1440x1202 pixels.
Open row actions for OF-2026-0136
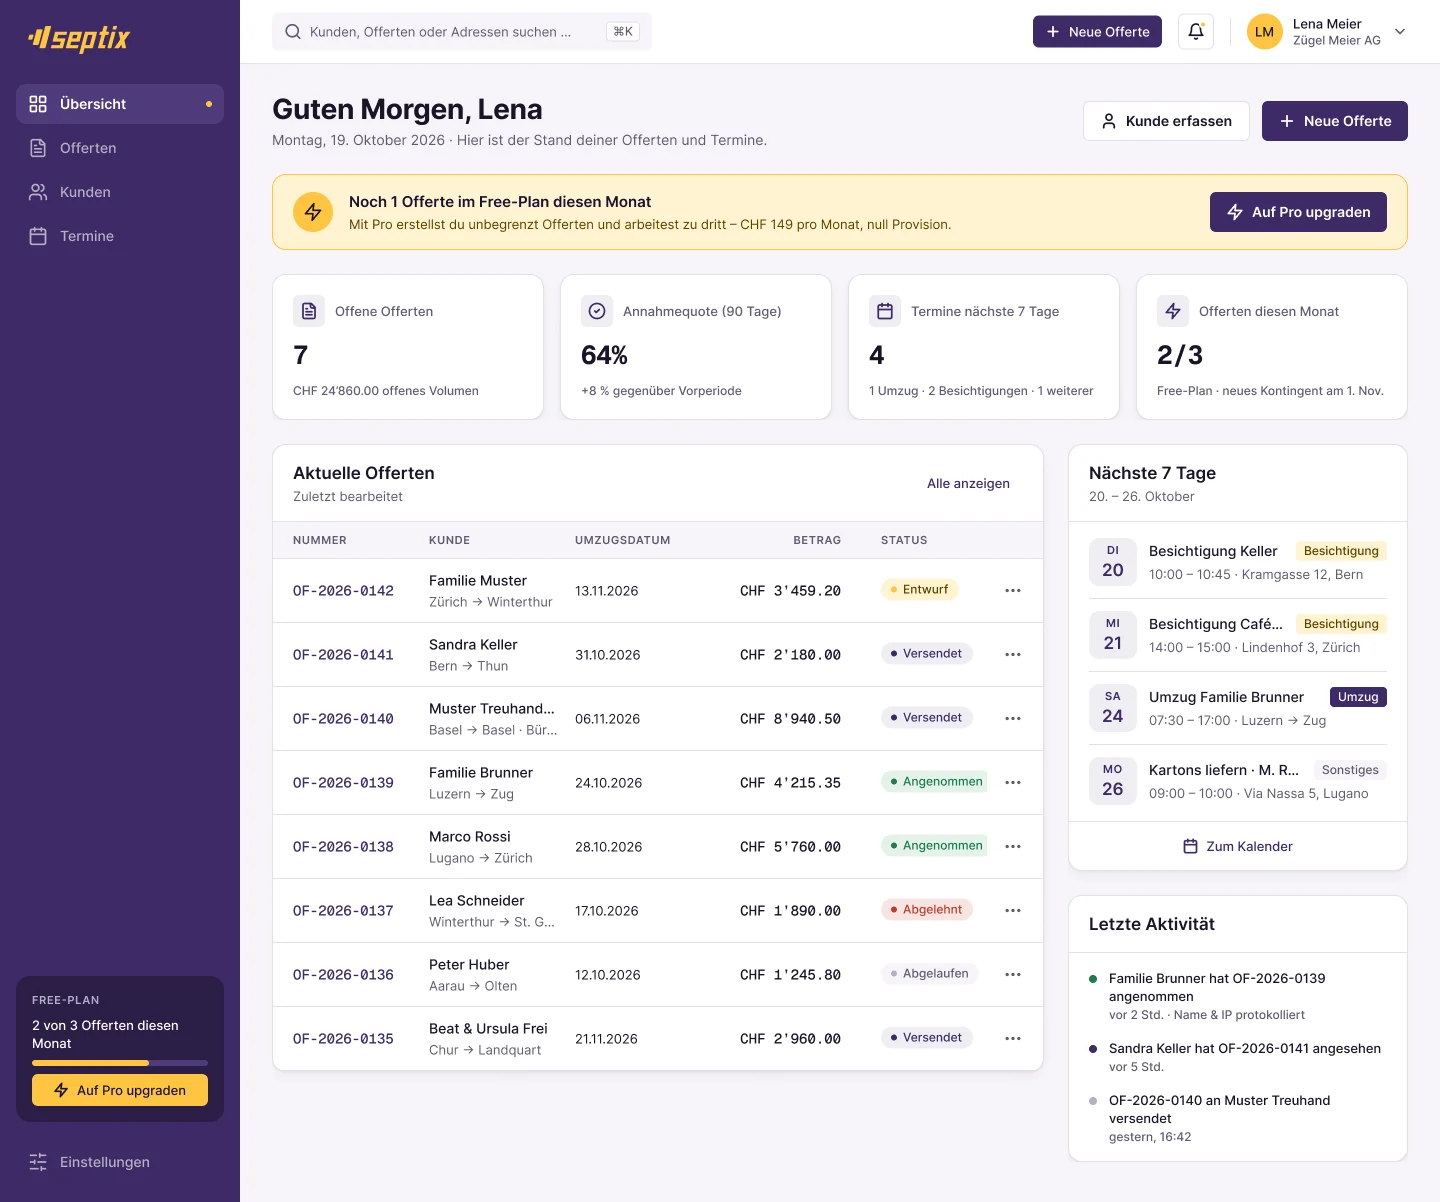(1013, 974)
